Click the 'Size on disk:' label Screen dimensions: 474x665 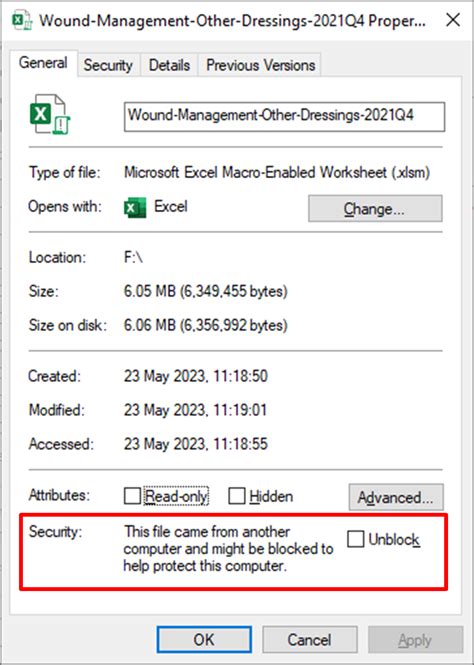coord(68,325)
